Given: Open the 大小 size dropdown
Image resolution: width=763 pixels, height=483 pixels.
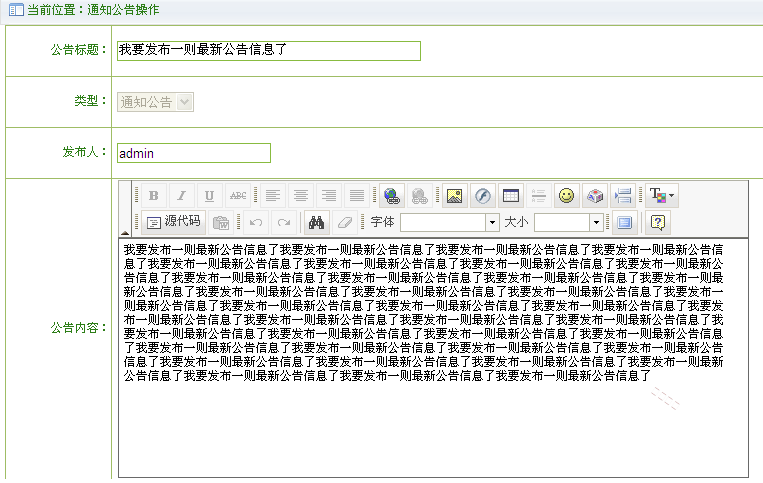Looking at the screenshot, I should pyautogui.click(x=569, y=223).
